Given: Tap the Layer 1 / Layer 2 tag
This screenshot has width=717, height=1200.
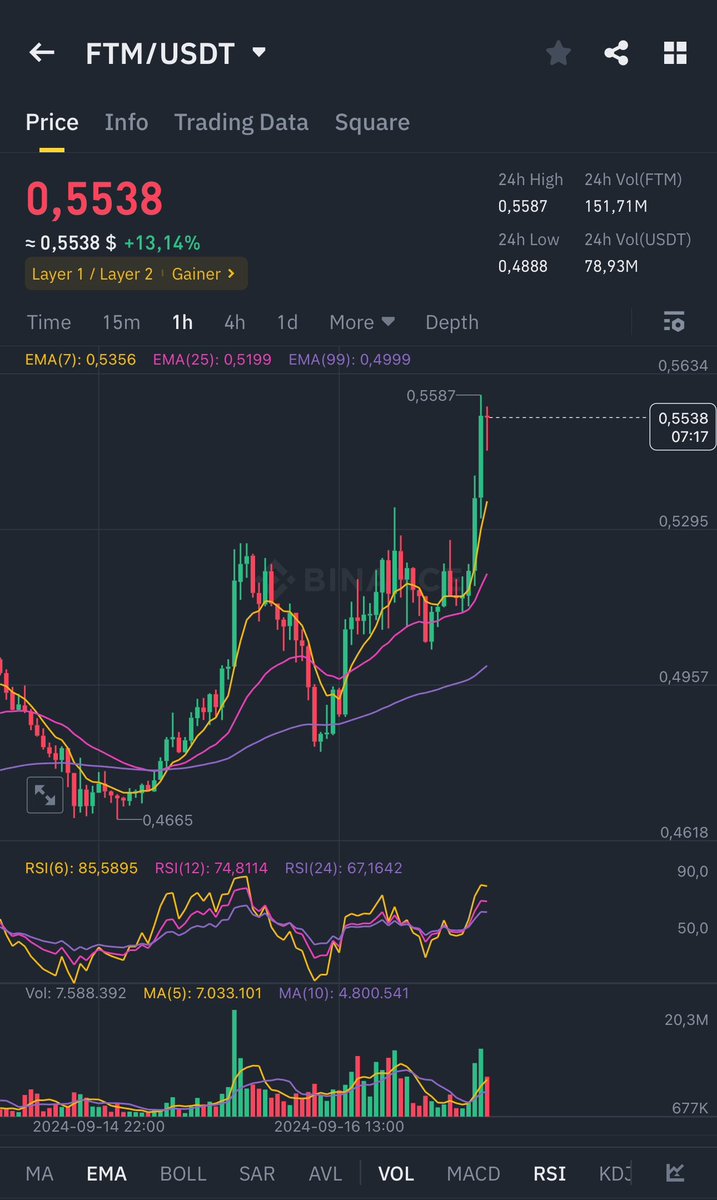Looking at the screenshot, I should 92,273.
